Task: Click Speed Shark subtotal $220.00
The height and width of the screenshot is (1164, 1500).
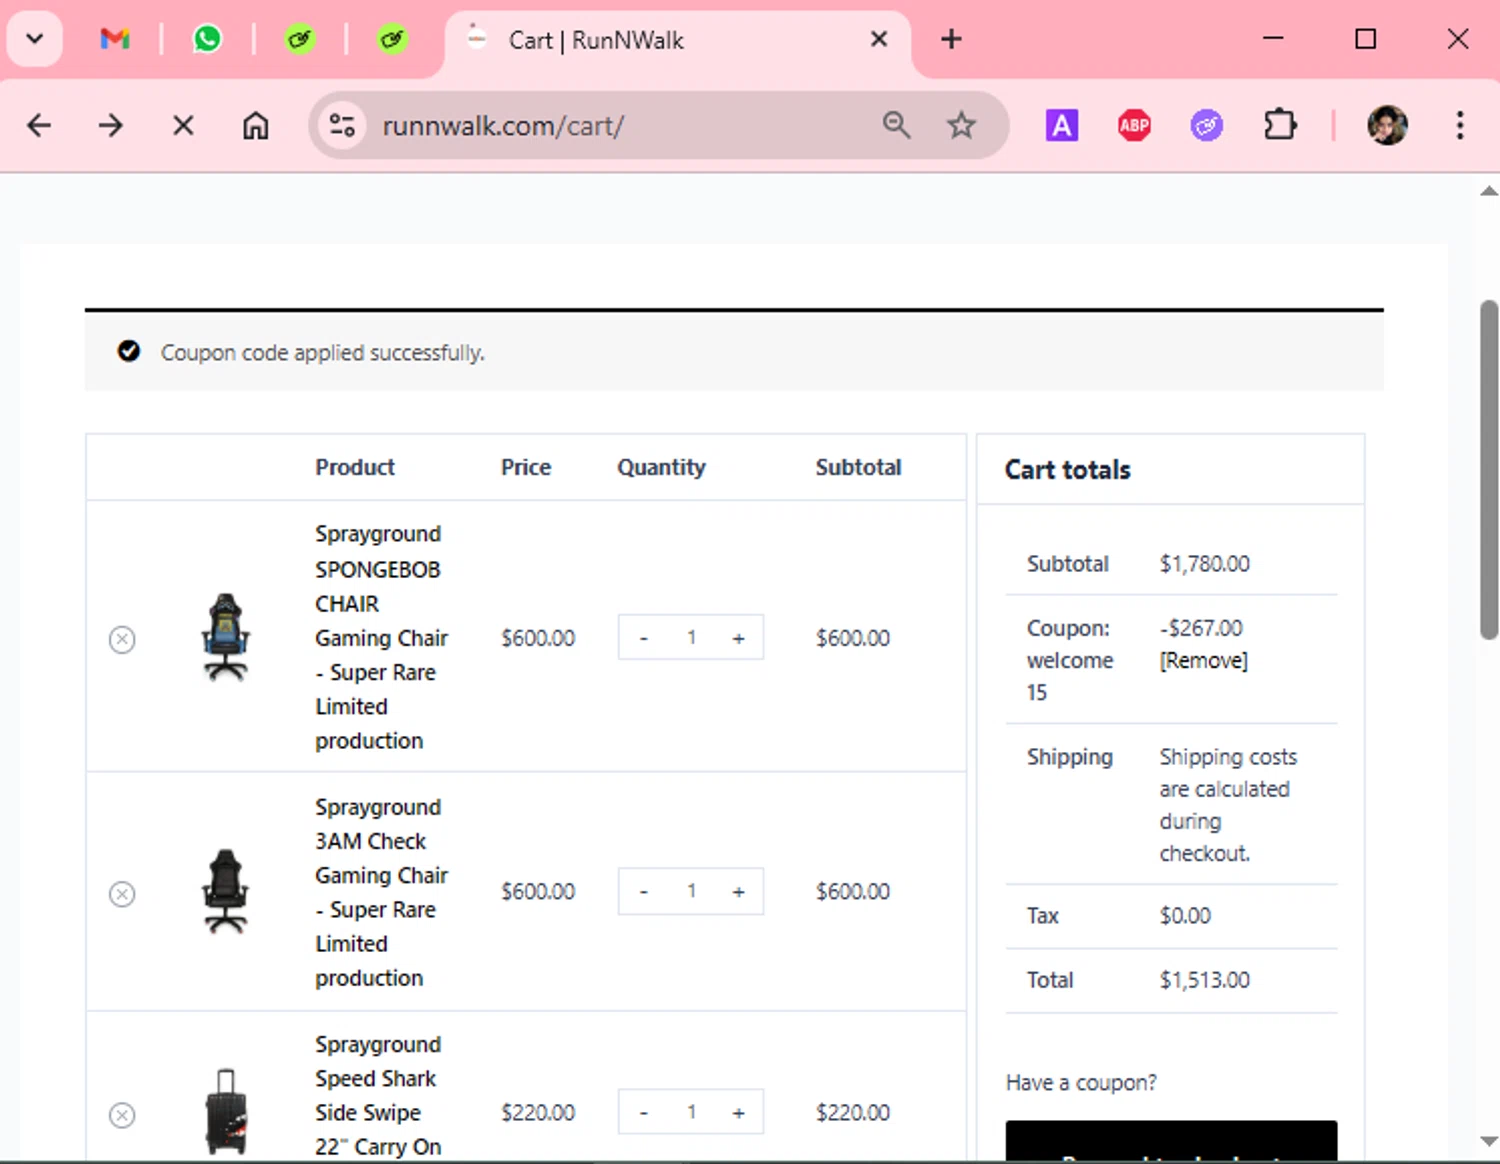Action: coord(852,1113)
